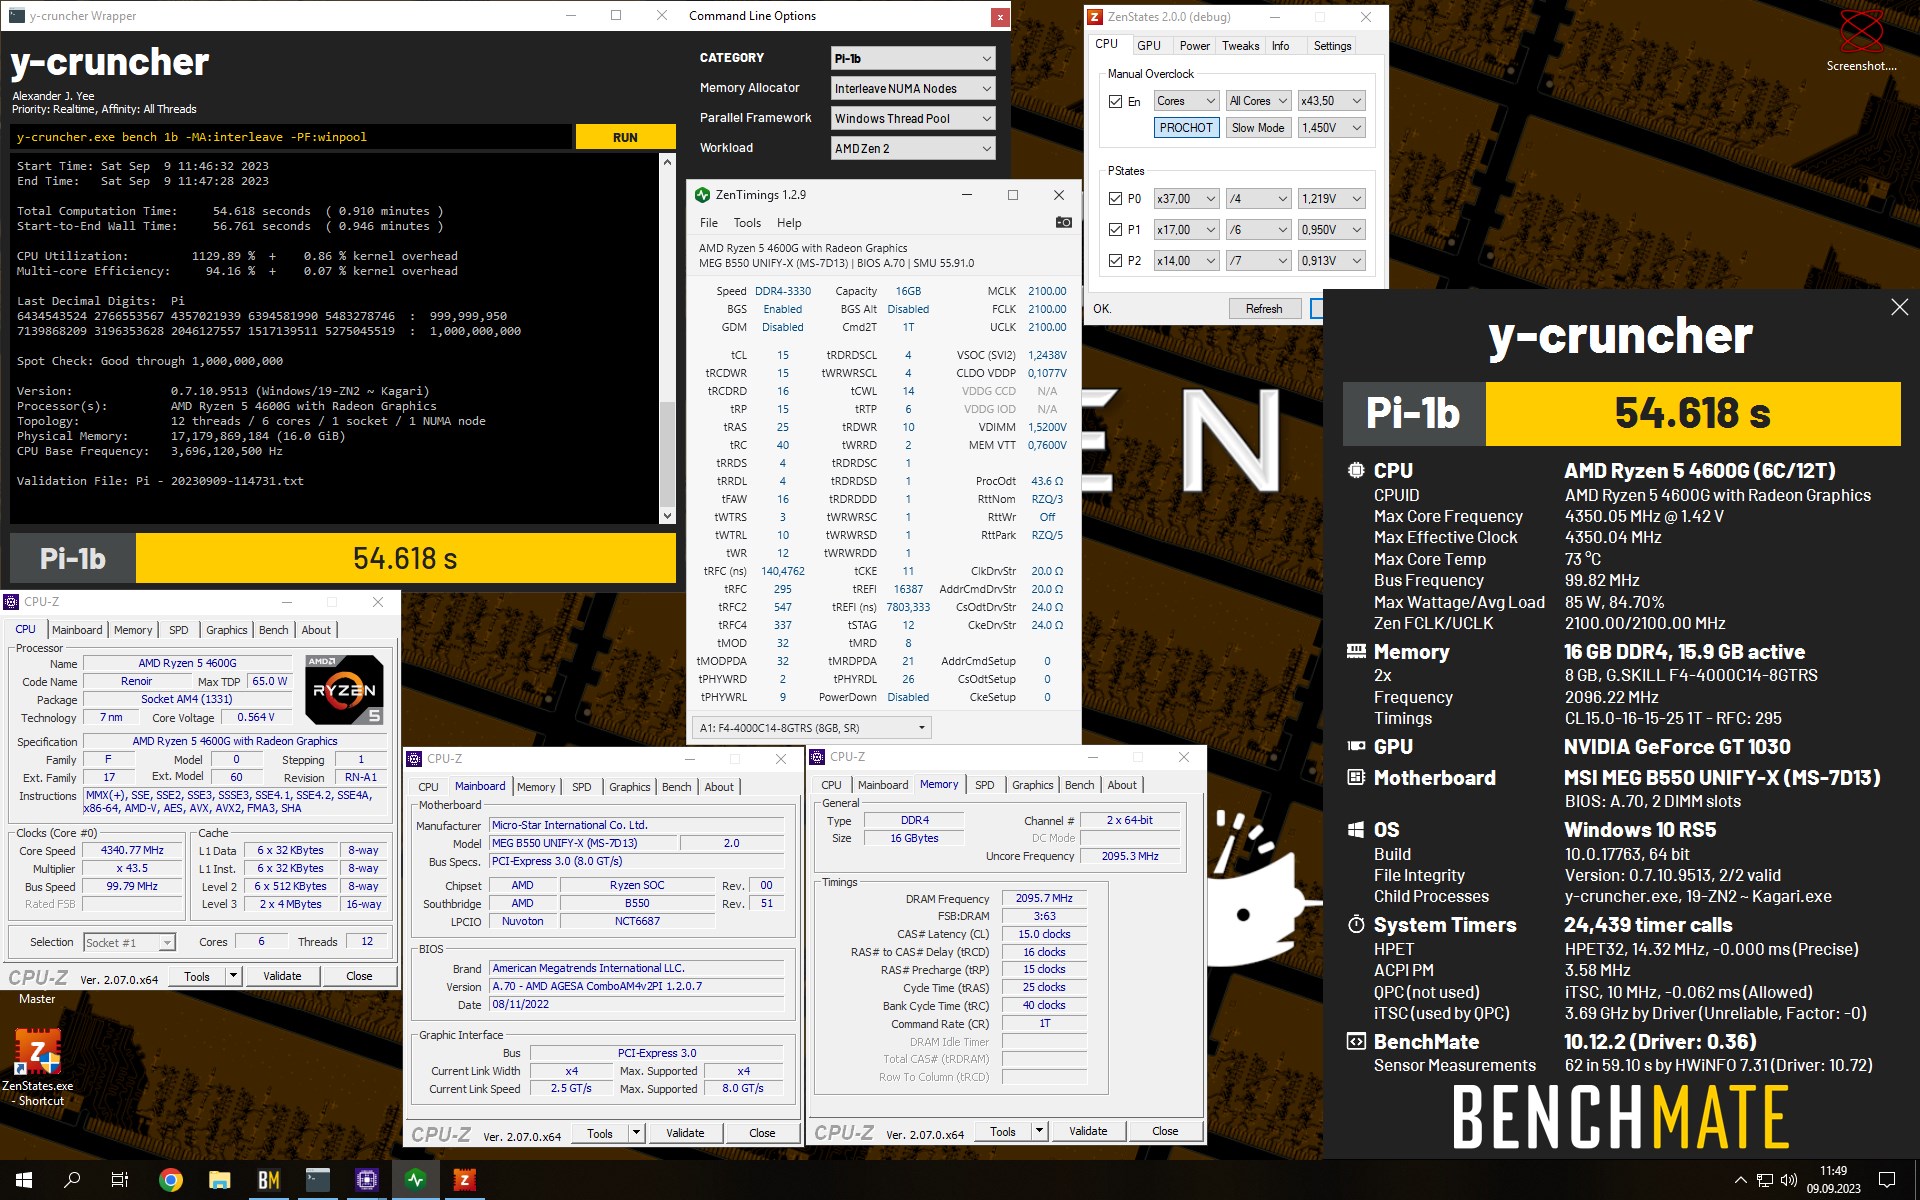Click Close in CPU-Z Mainboard window
Screen dimensions: 1920x1200
(x=762, y=1133)
